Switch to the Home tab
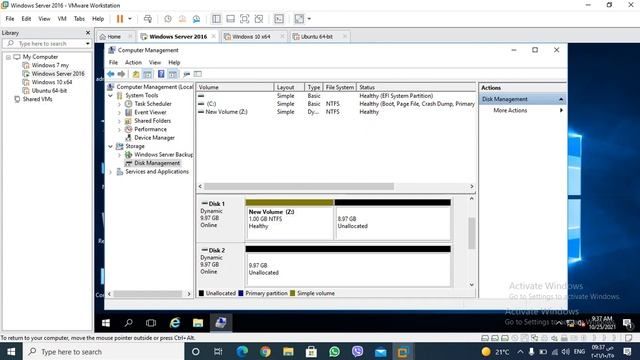 [x=114, y=37]
